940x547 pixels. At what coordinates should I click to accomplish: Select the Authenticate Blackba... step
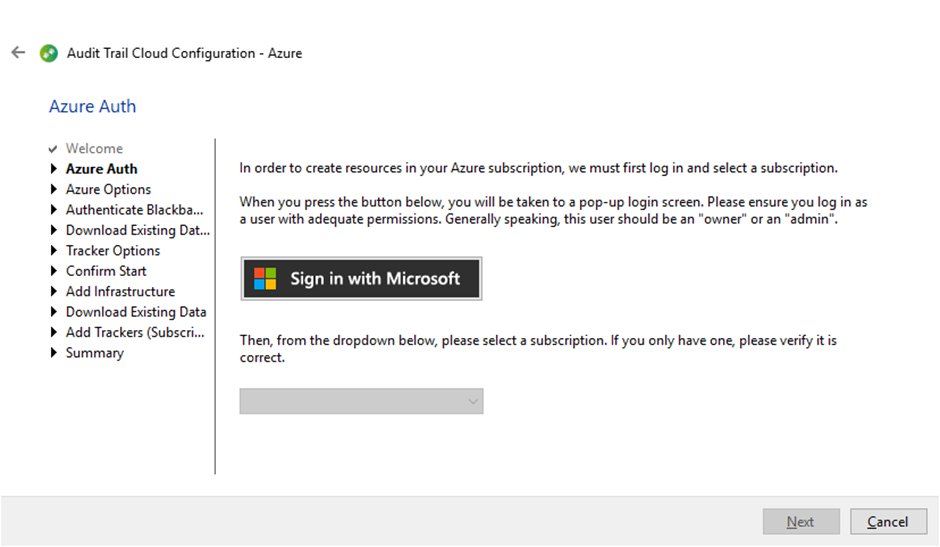(x=134, y=209)
